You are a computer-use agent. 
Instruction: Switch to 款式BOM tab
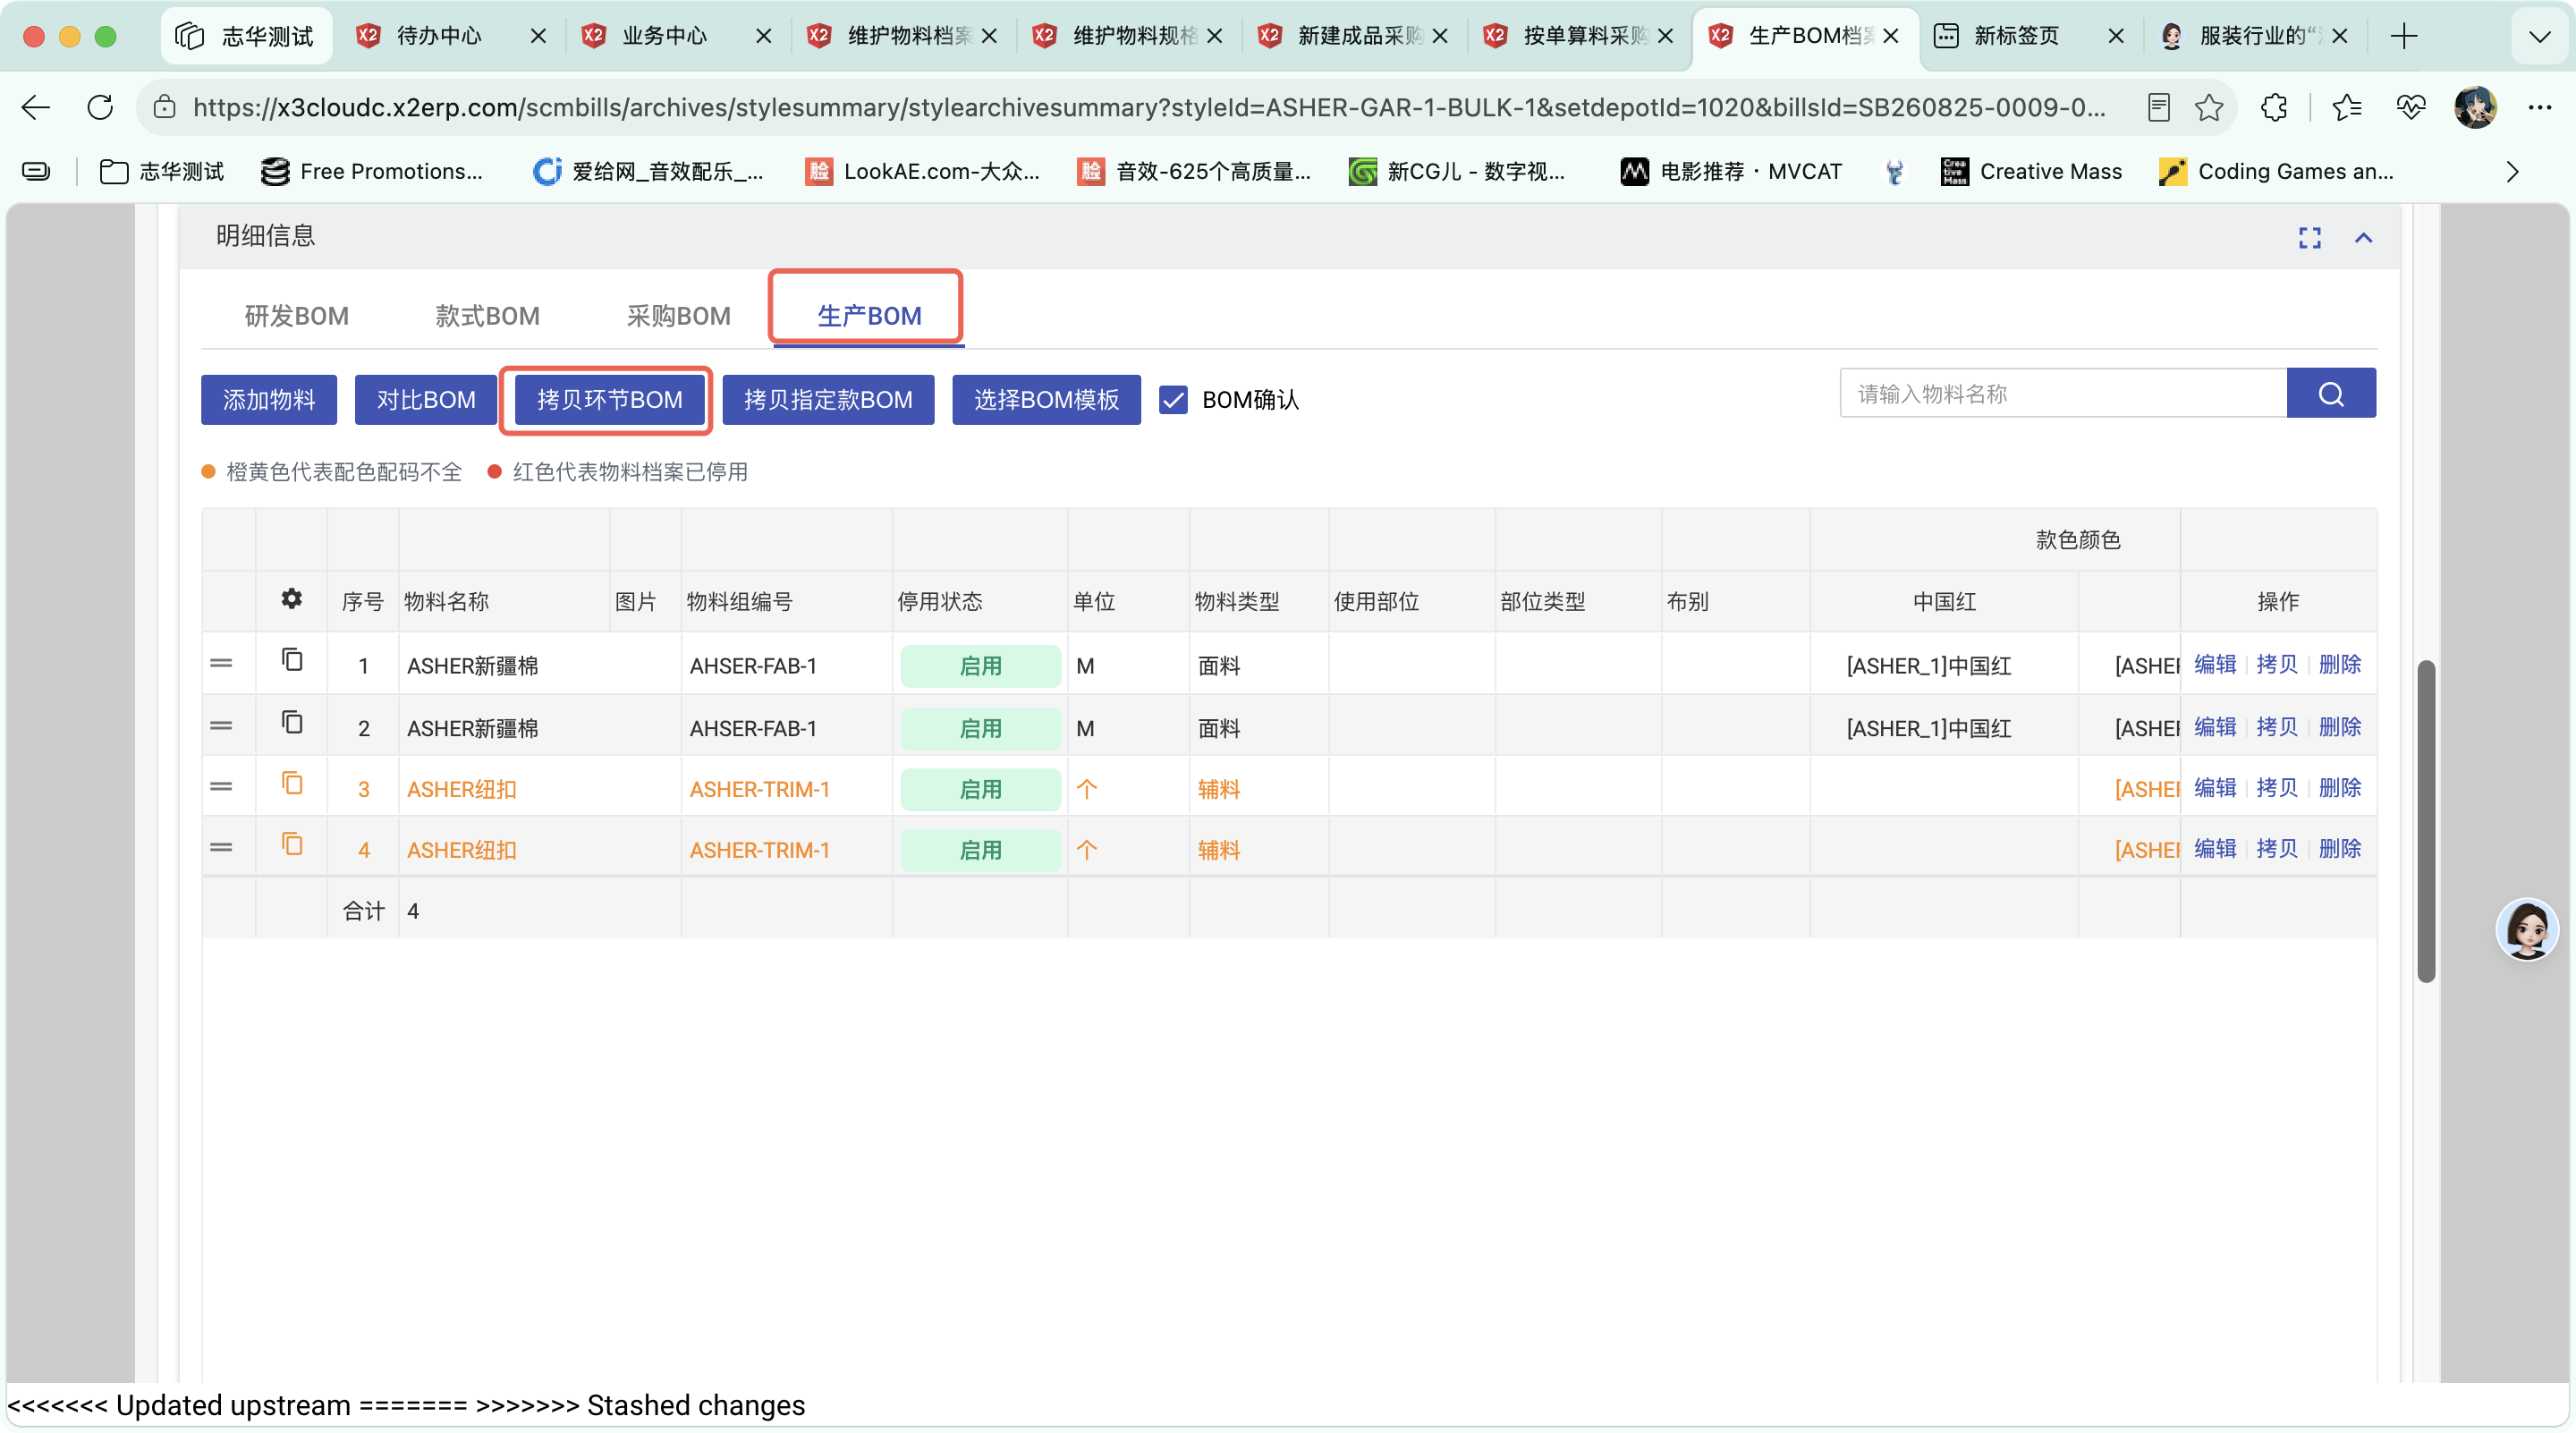(x=487, y=316)
